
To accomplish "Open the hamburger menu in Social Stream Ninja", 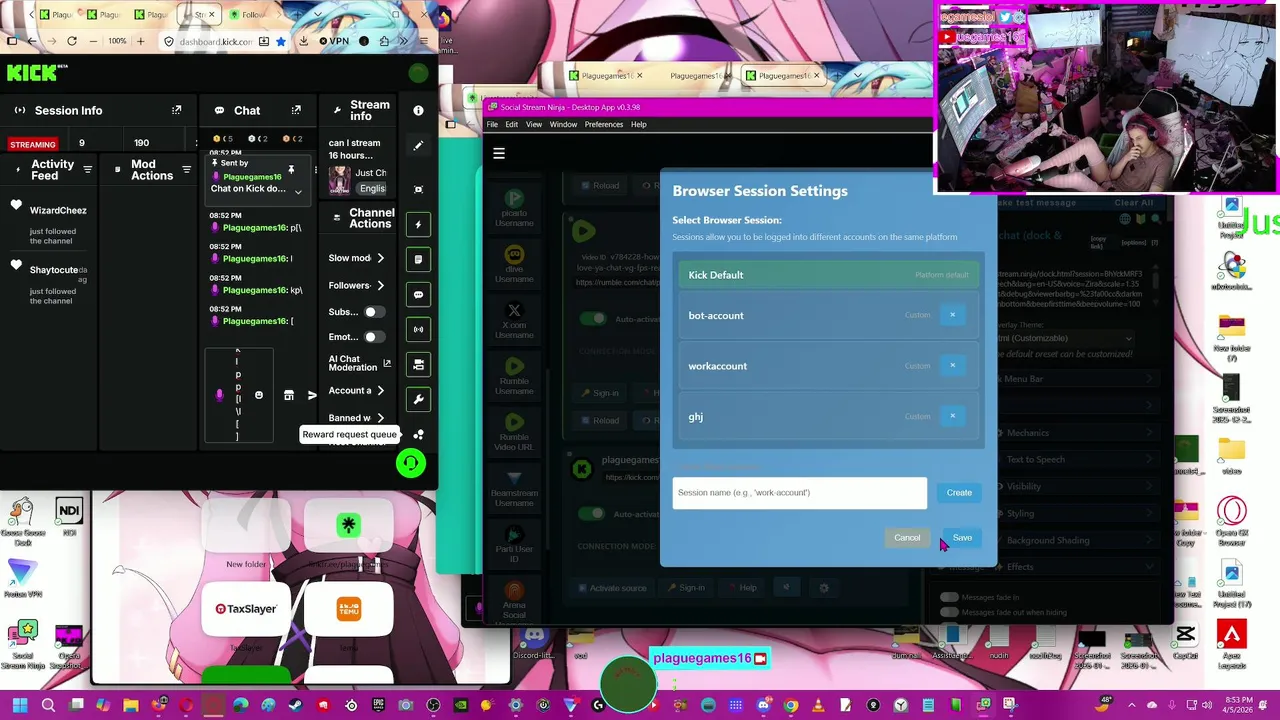I will click(x=499, y=154).
